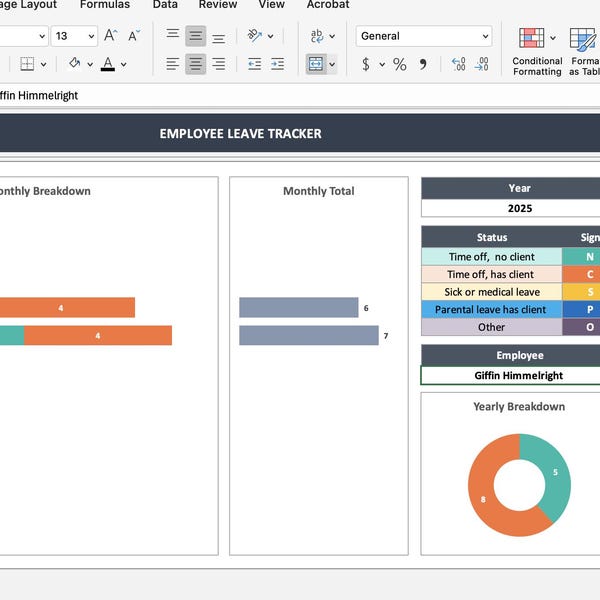Open Merge & Center dropdown arrow
The width and height of the screenshot is (600, 600).
coord(332,64)
